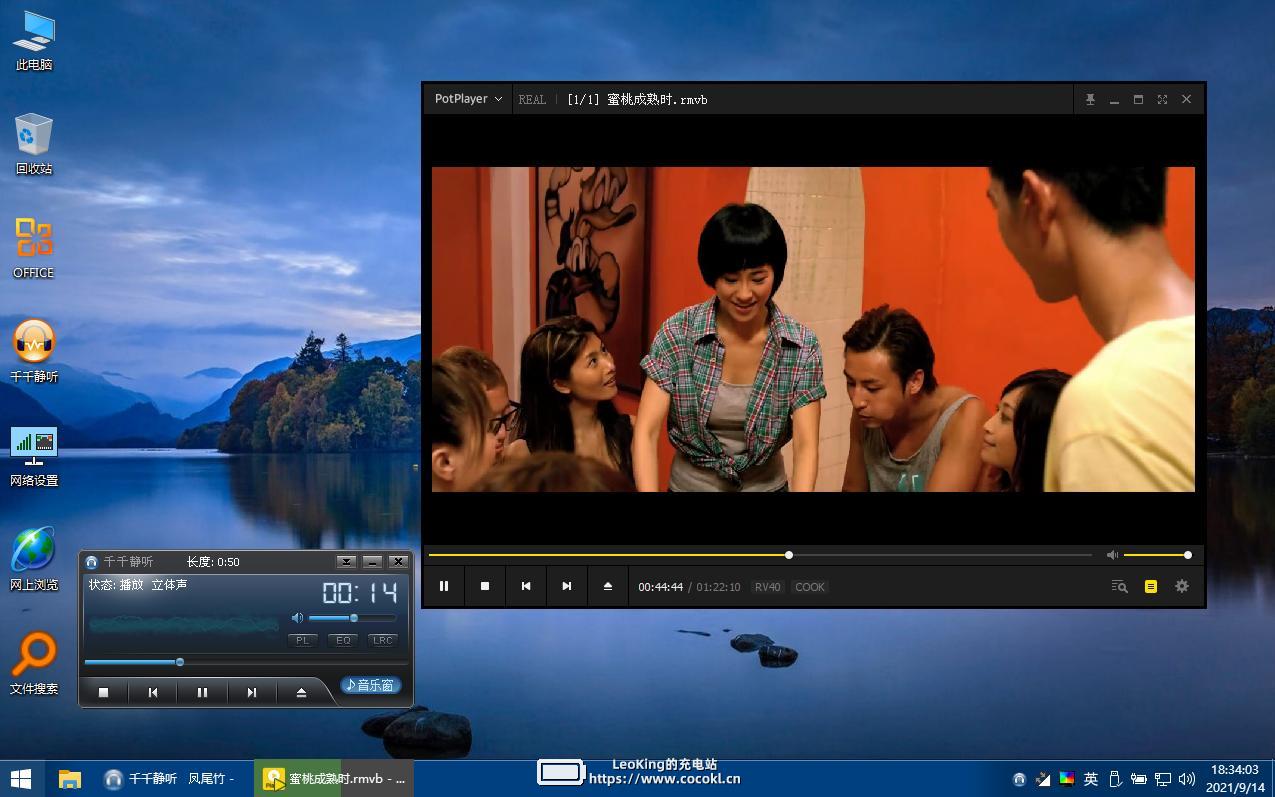
Task: Click the 千千静听 song progress slider handle
Action: pyautogui.click(x=180, y=662)
